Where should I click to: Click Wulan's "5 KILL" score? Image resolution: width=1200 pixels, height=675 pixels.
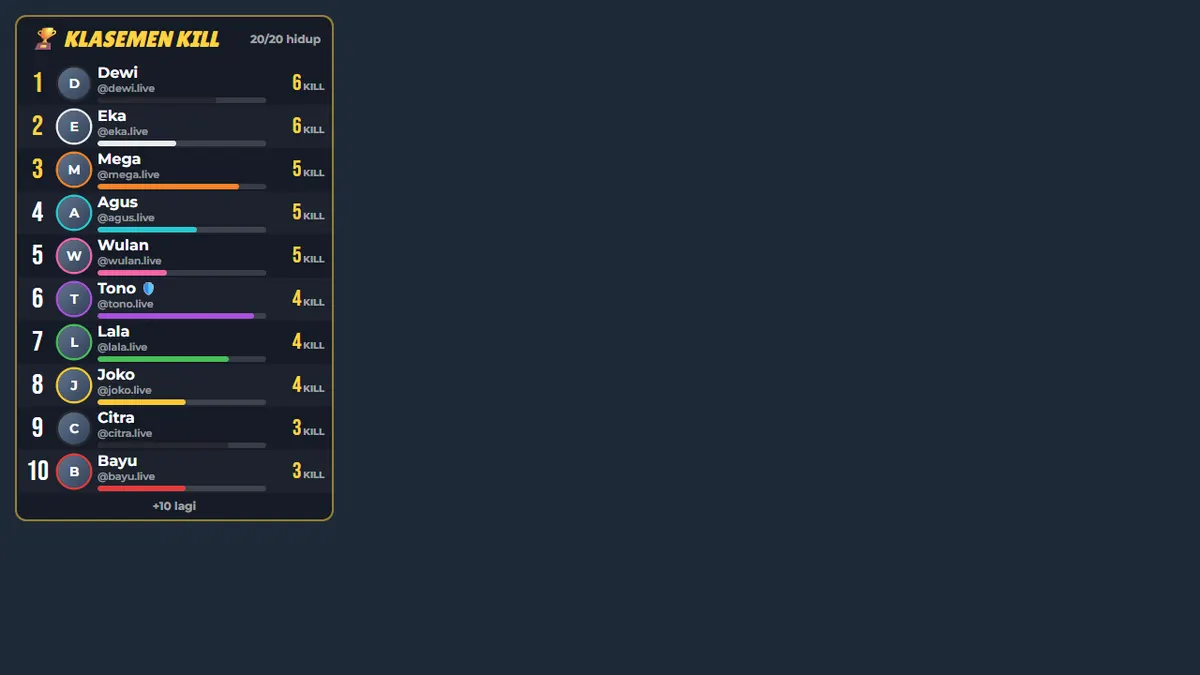(x=308, y=255)
